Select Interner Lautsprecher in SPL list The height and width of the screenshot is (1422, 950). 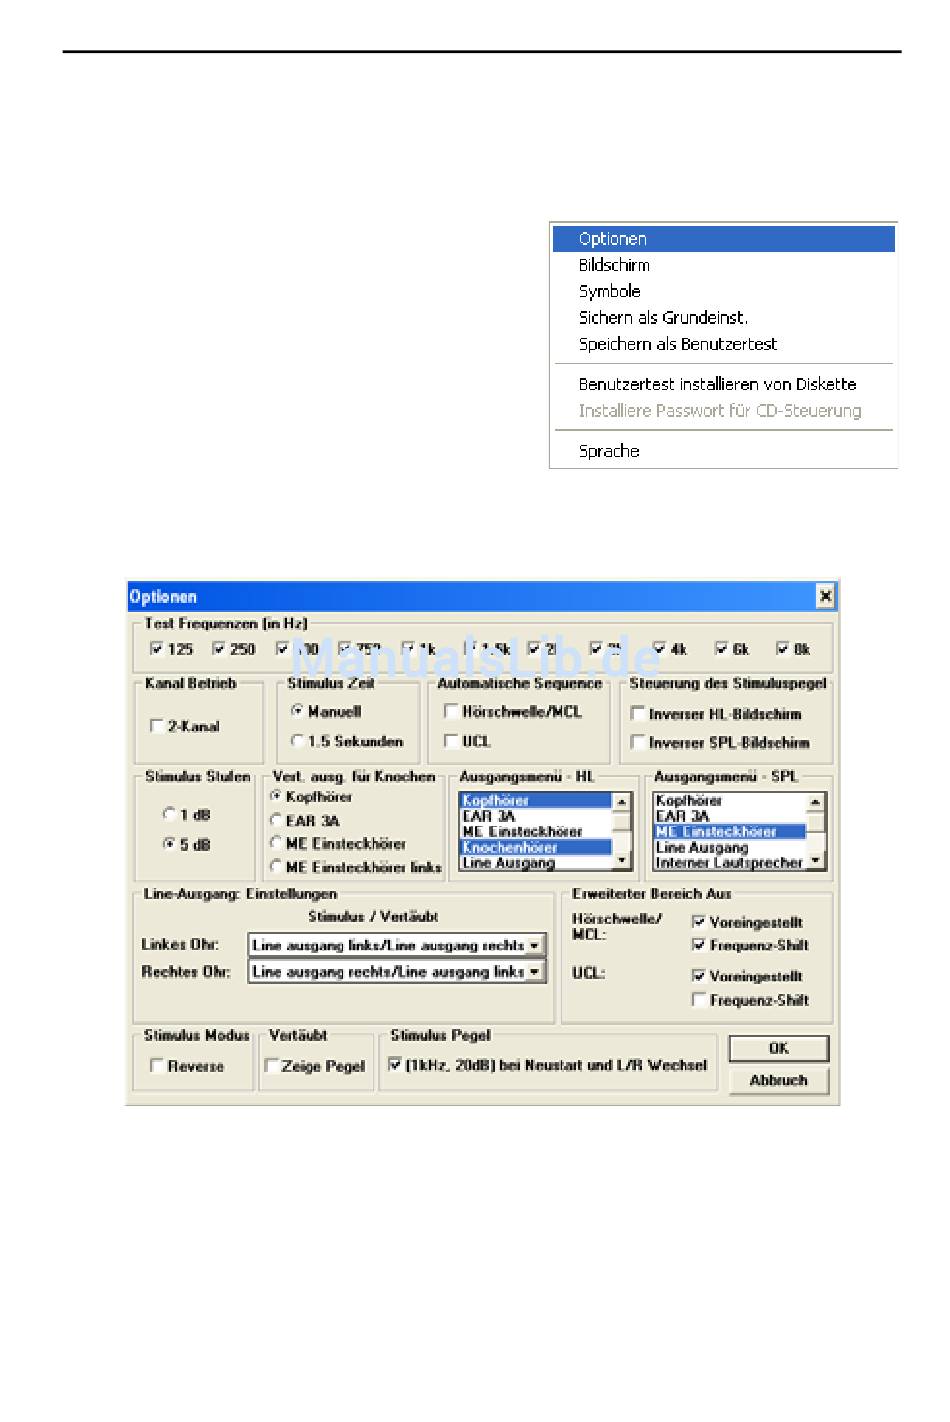[x=730, y=862]
